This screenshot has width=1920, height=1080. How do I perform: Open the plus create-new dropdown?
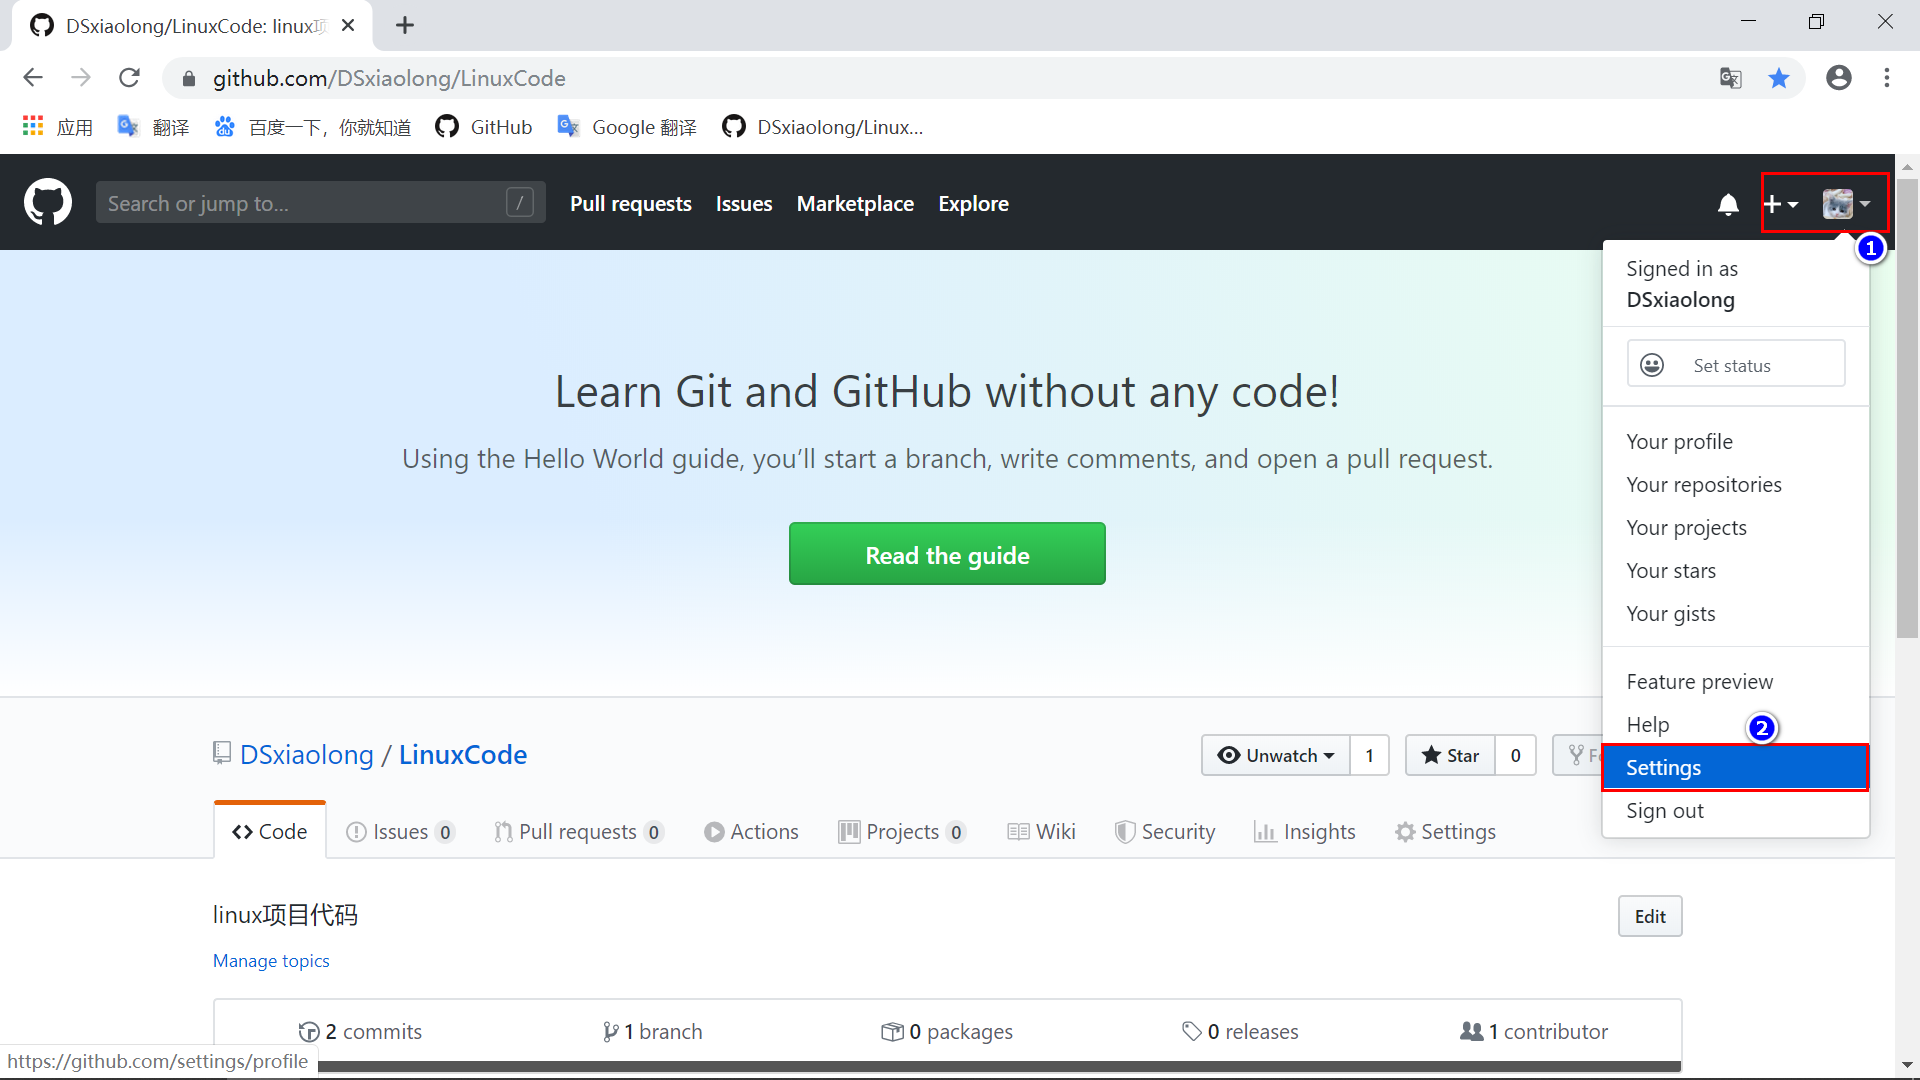pyautogui.click(x=1780, y=204)
